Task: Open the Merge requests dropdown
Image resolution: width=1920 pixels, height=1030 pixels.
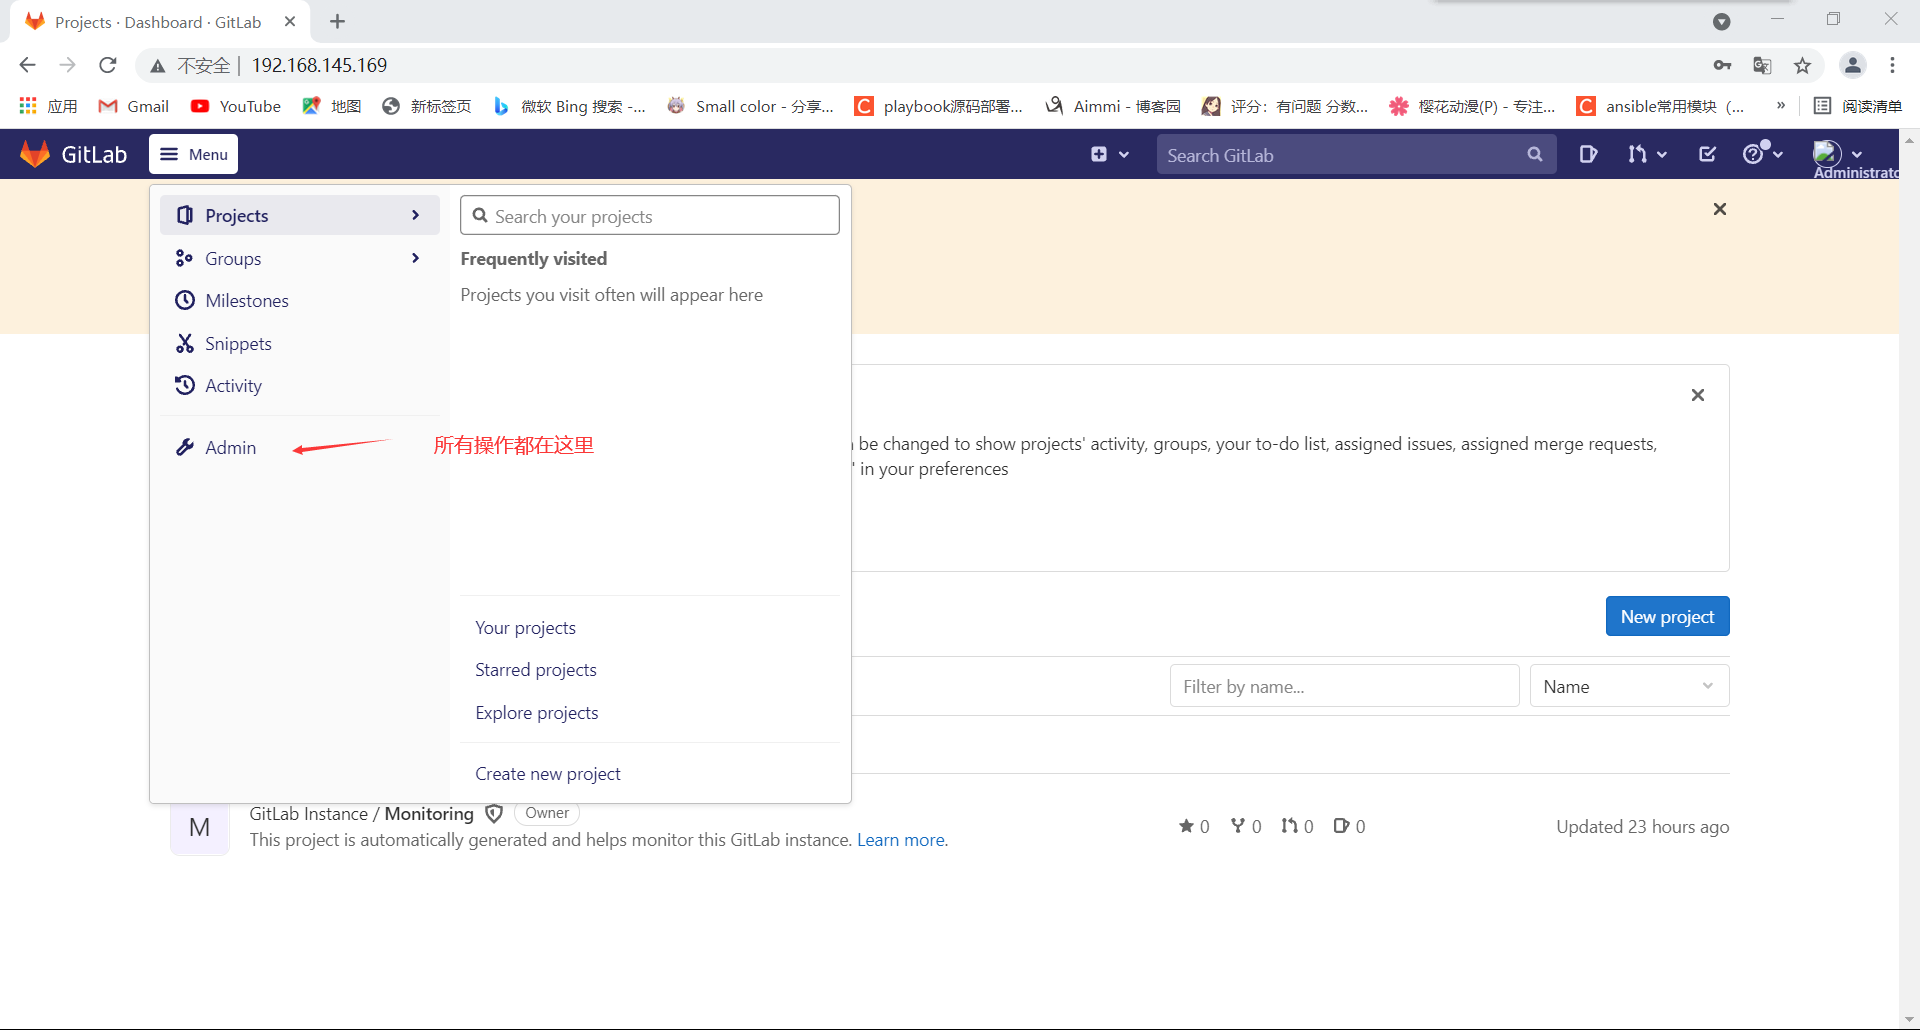Action: point(1647,154)
